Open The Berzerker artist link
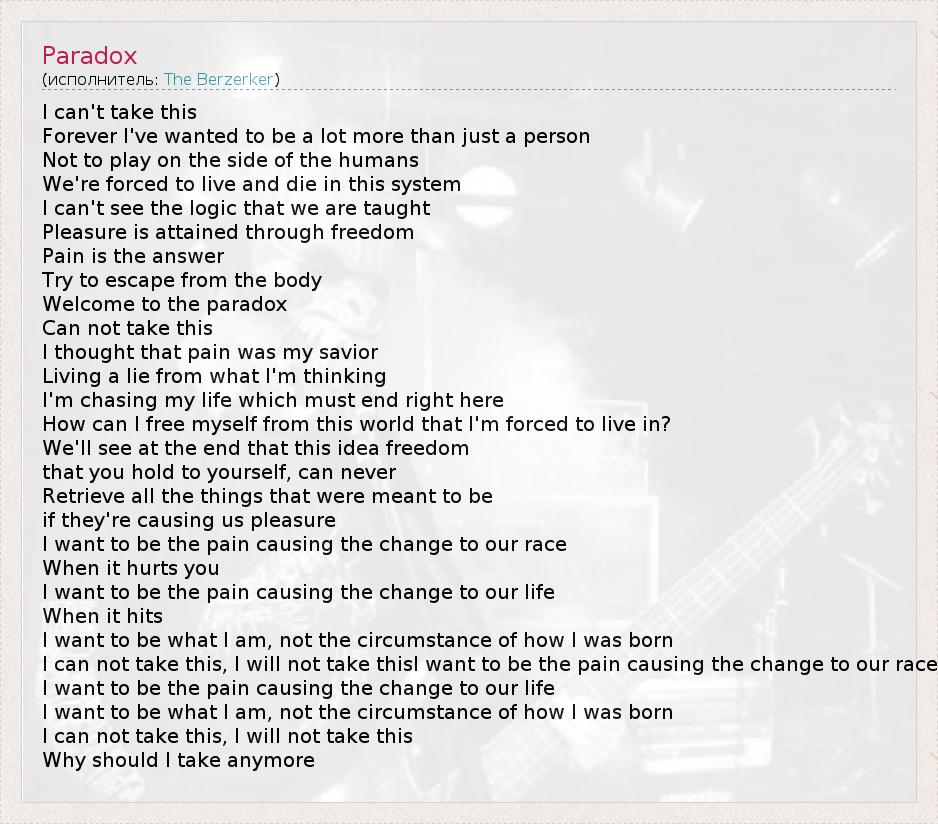This screenshot has height=824, width=938. coord(219,79)
